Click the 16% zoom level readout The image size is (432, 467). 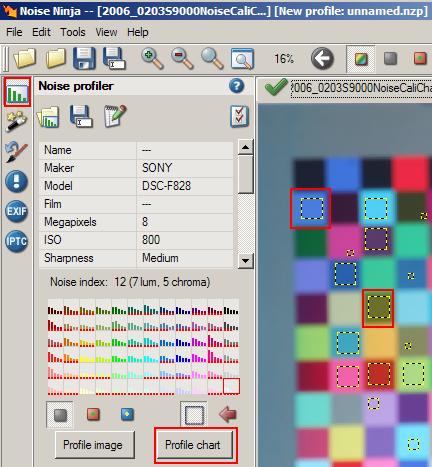(x=284, y=59)
